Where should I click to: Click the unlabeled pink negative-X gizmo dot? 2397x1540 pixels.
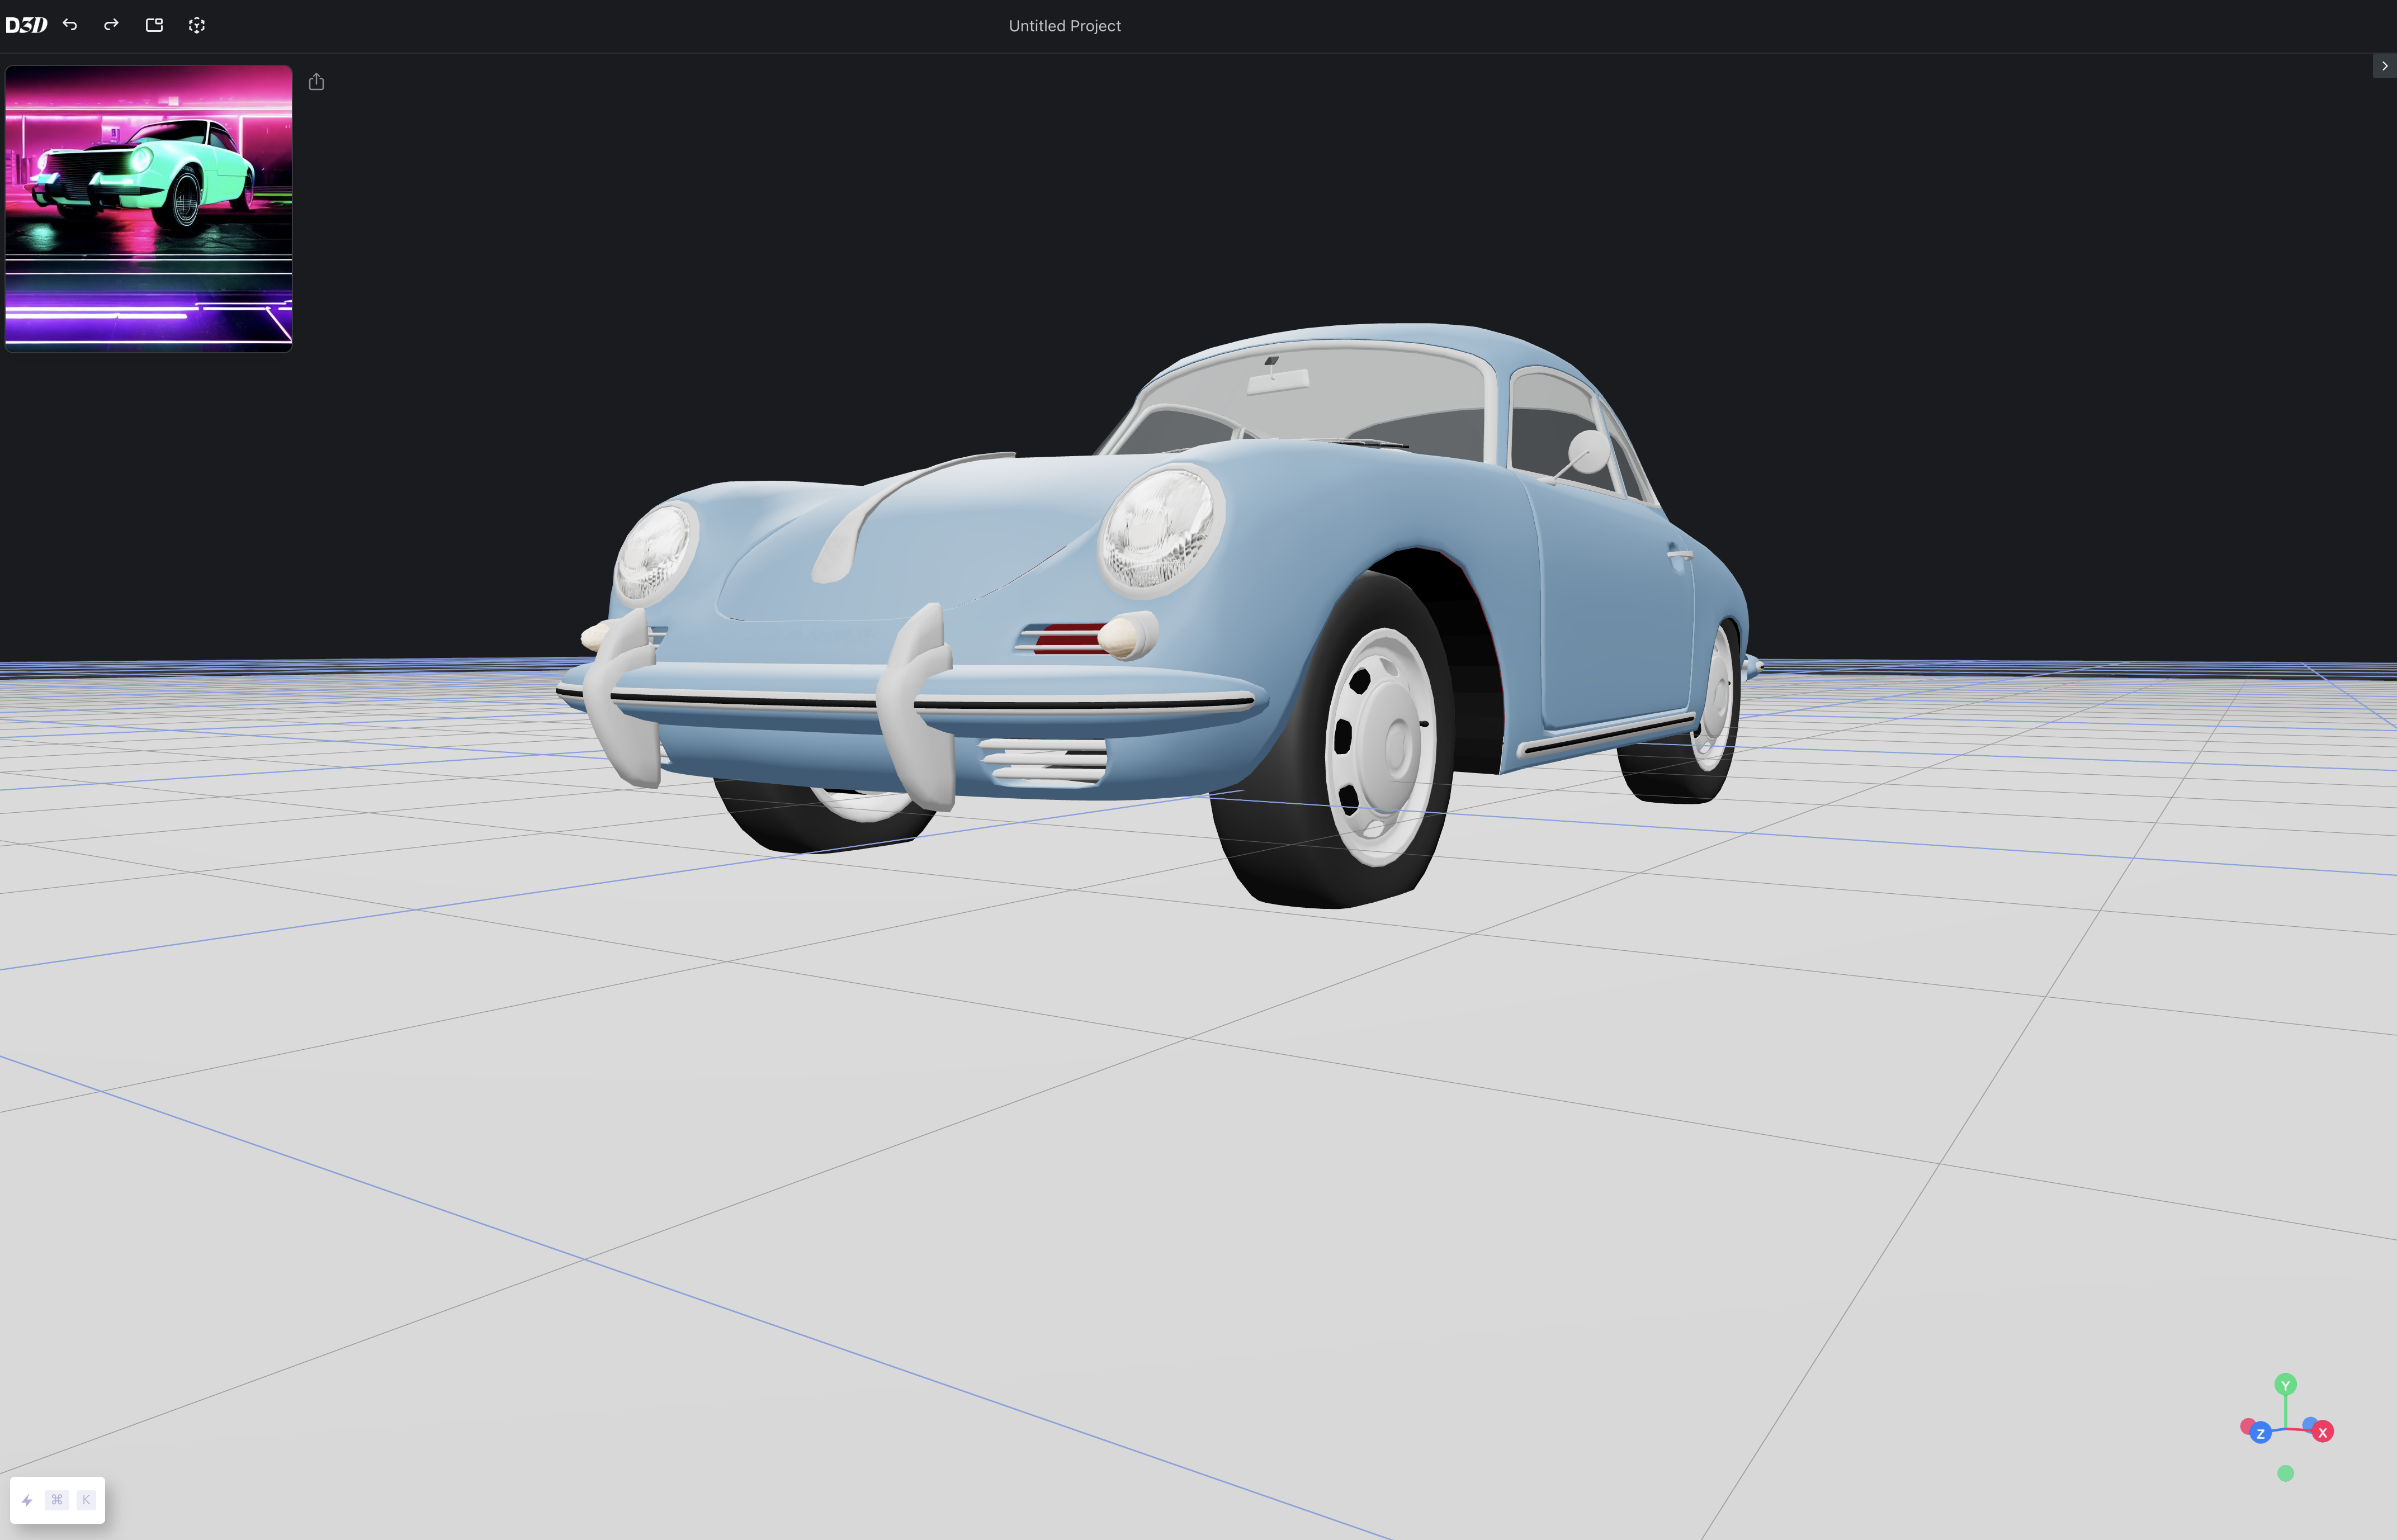[x=2247, y=1425]
